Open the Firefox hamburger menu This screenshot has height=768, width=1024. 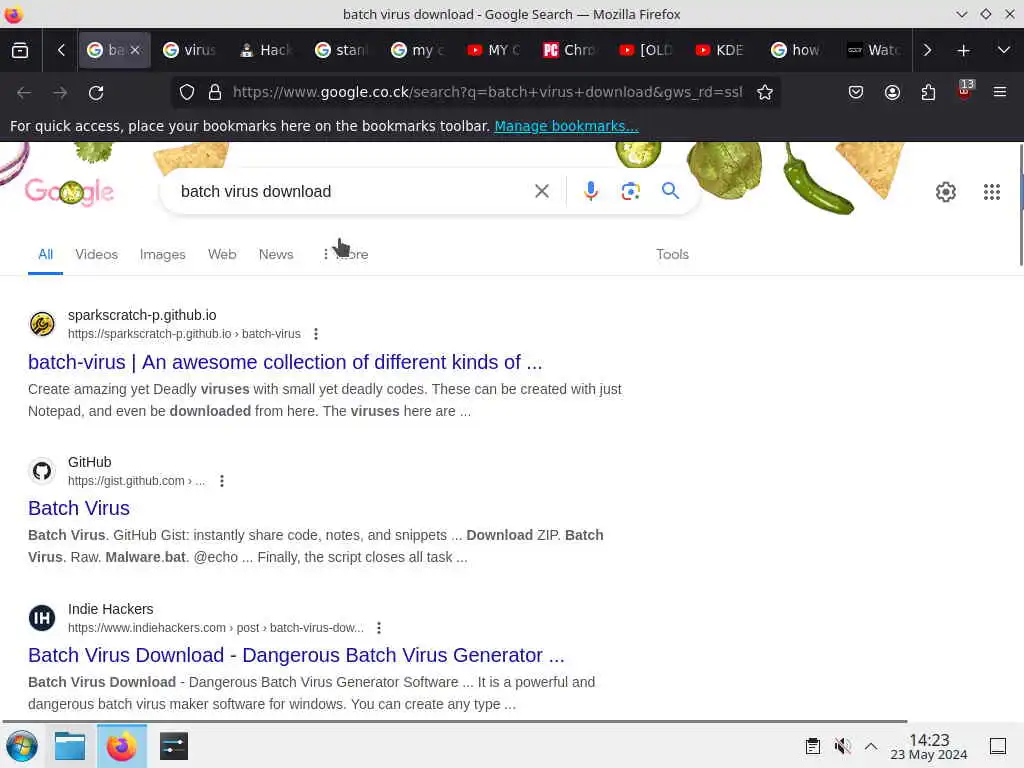click(1000, 92)
